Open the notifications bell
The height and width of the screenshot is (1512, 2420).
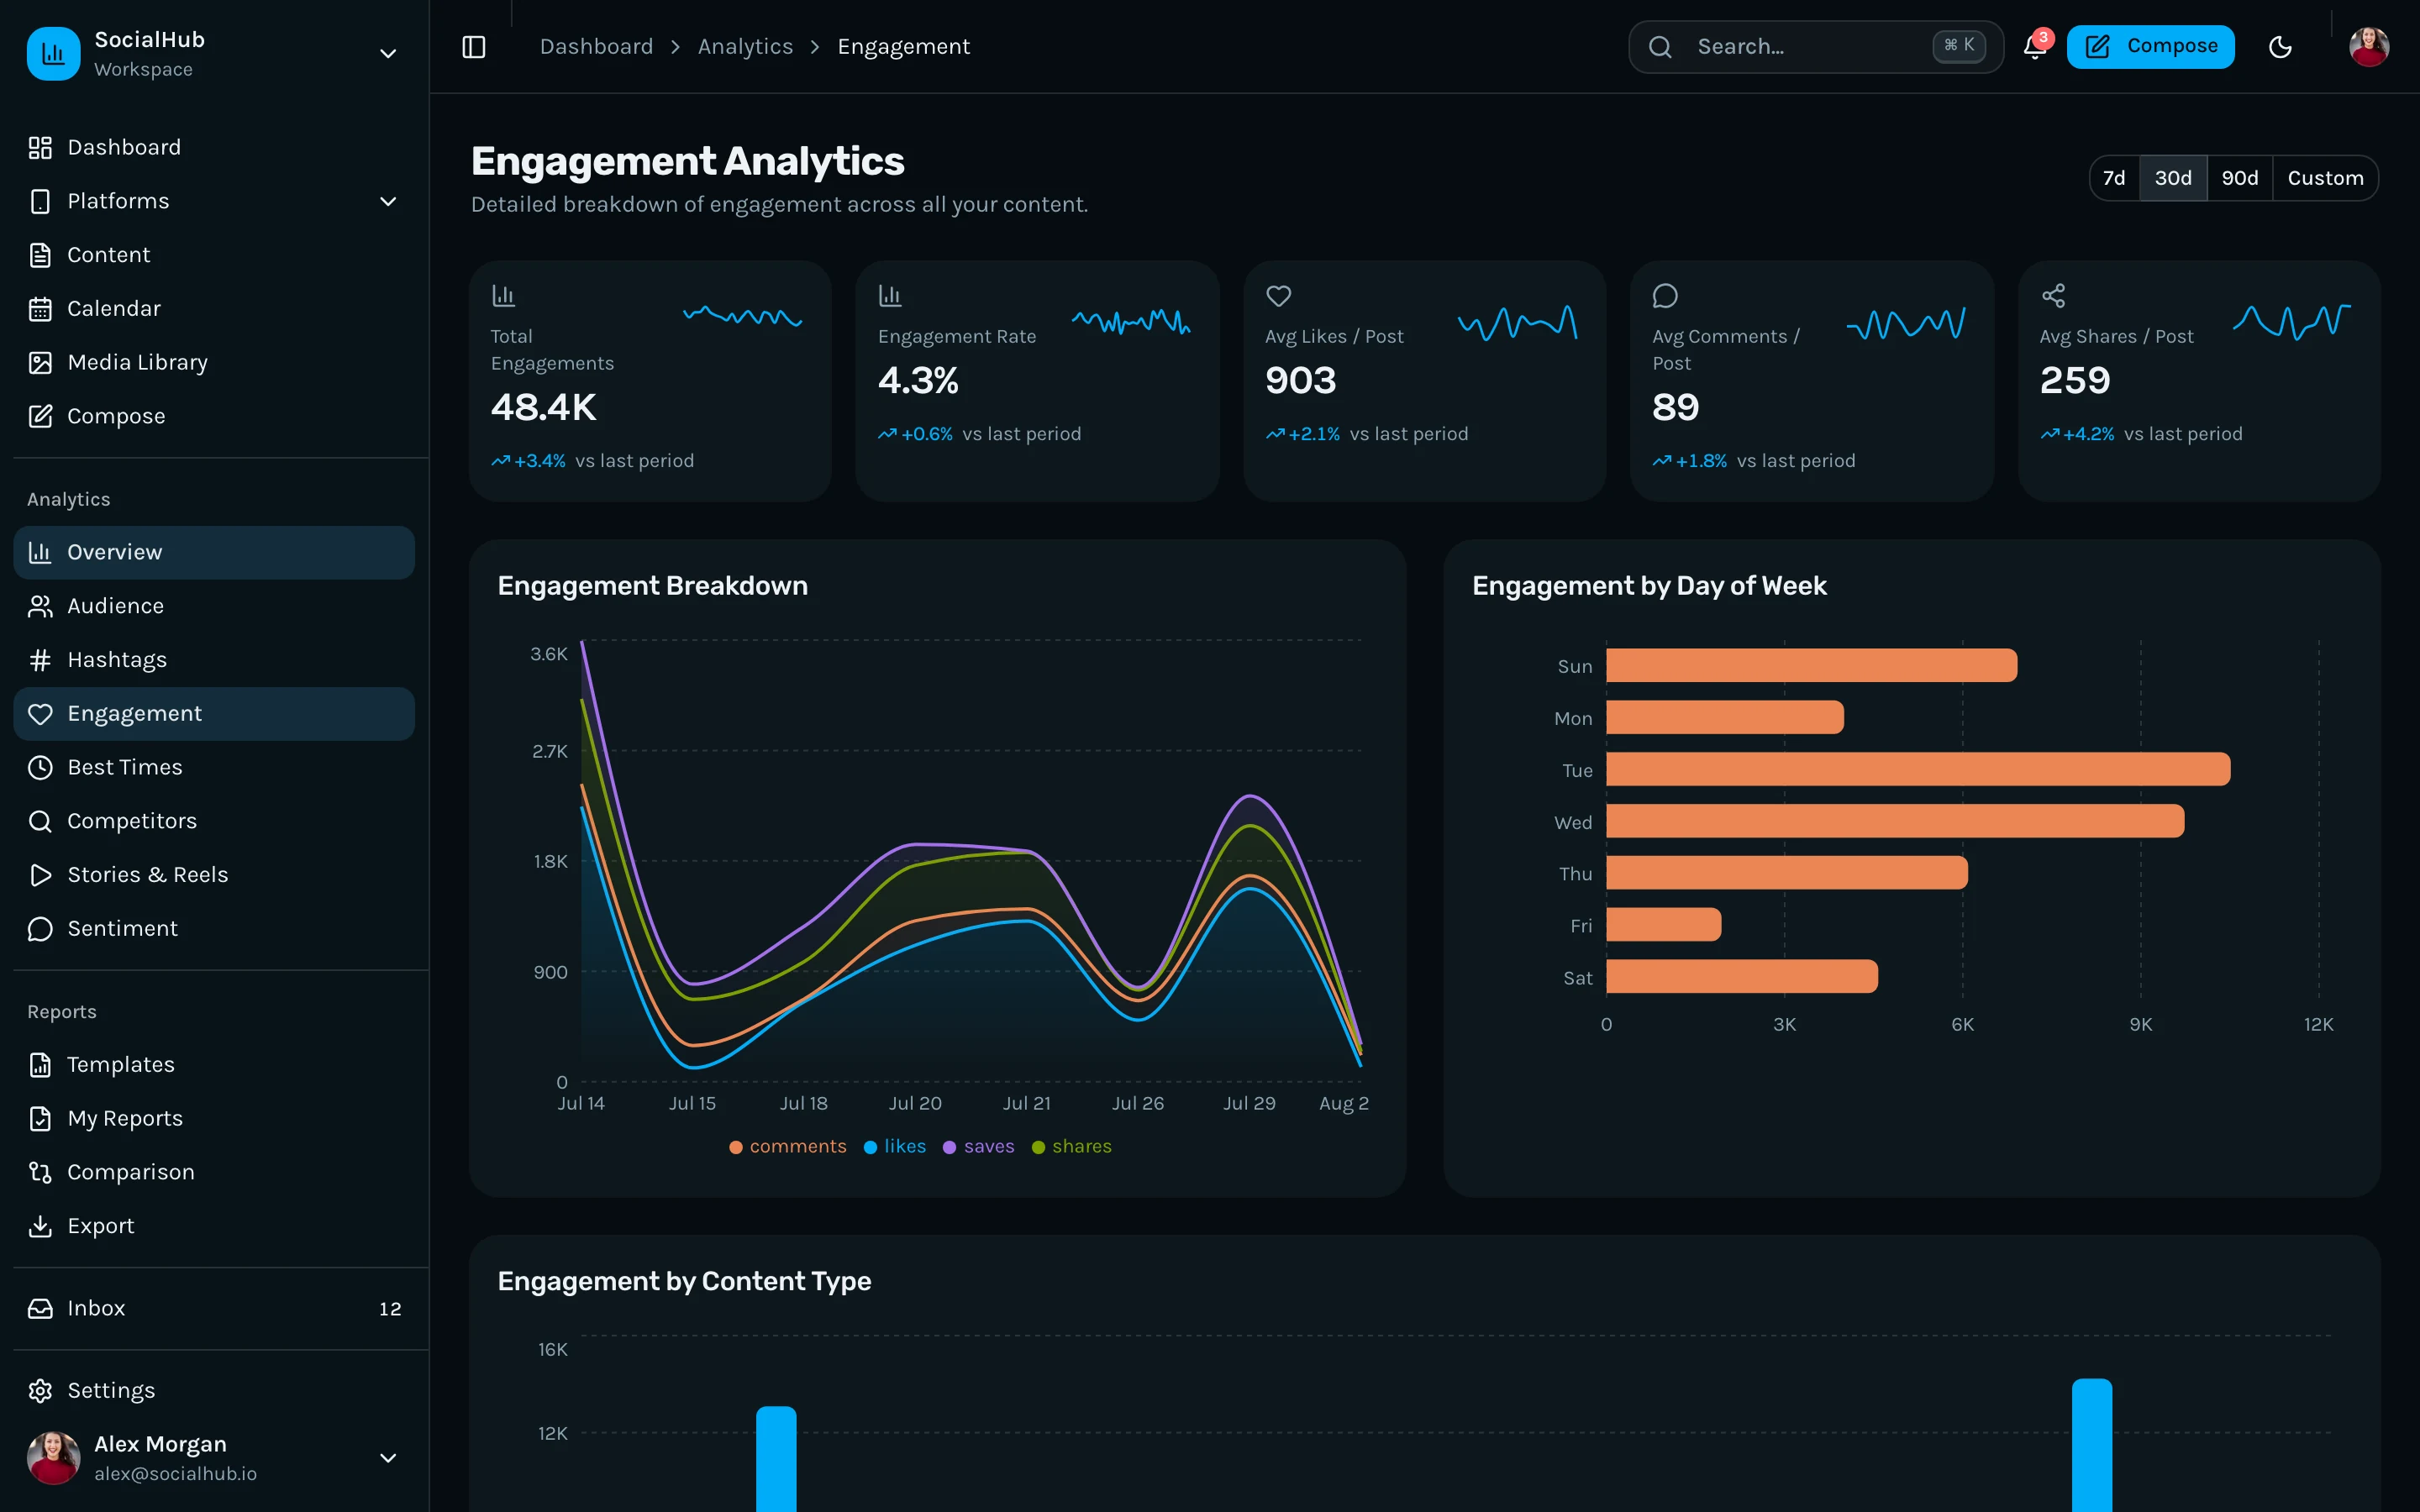click(x=2035, y=47)
